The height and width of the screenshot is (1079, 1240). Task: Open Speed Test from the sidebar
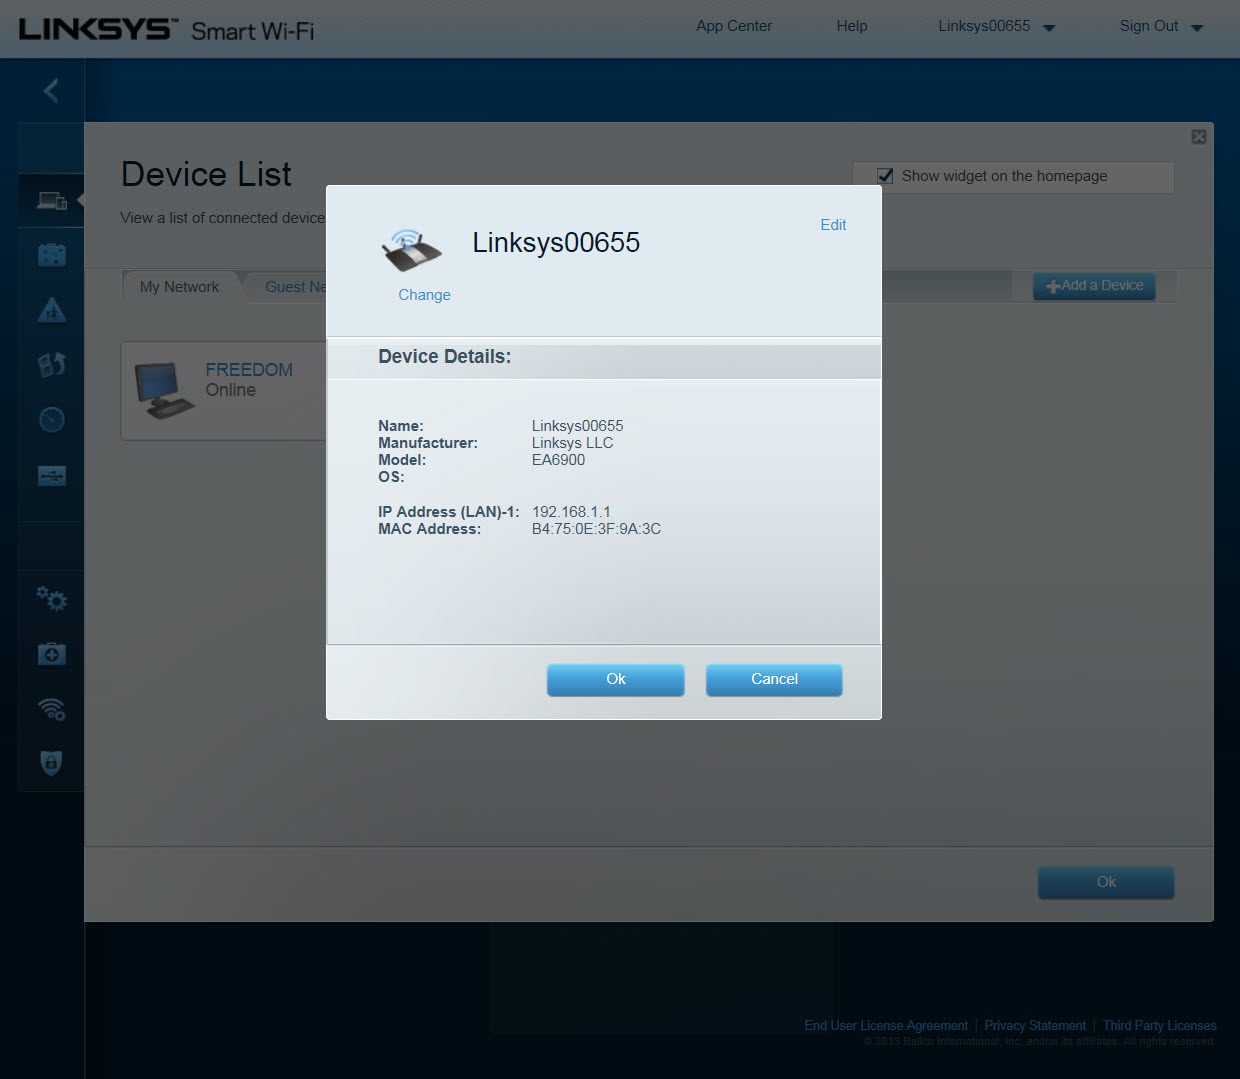(52, 419)
